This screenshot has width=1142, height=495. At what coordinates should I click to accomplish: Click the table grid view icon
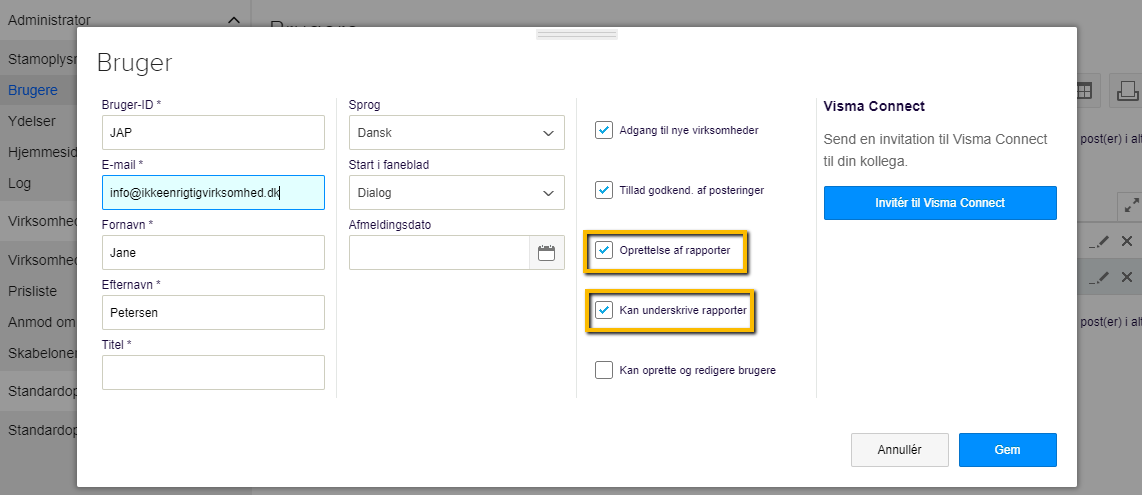coord(1084,91)
